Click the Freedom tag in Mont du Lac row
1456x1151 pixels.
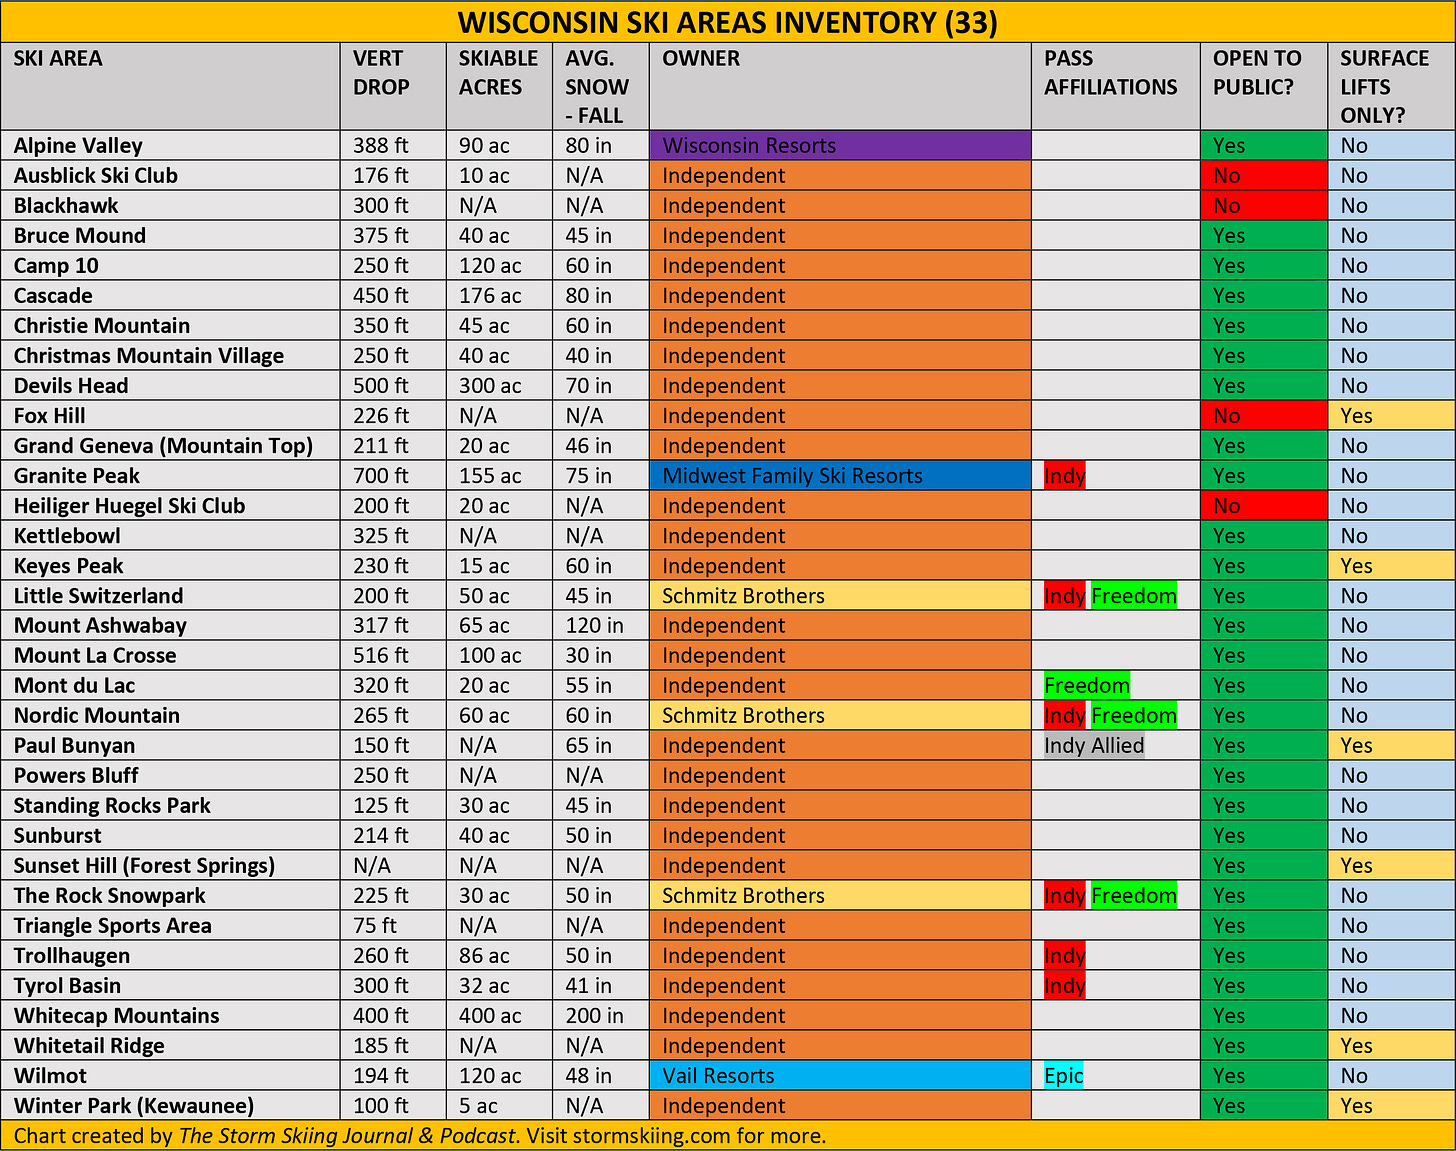[1087, 685]
